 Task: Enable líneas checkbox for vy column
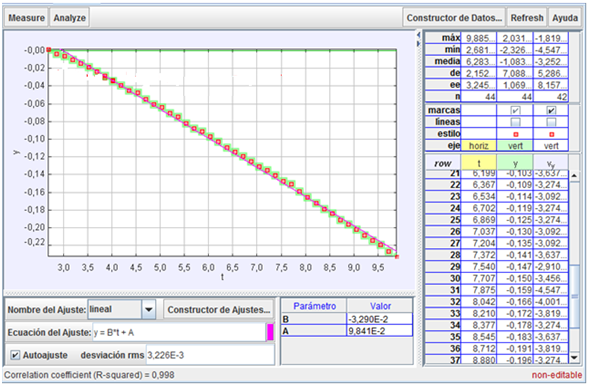[x=551, y=122]
